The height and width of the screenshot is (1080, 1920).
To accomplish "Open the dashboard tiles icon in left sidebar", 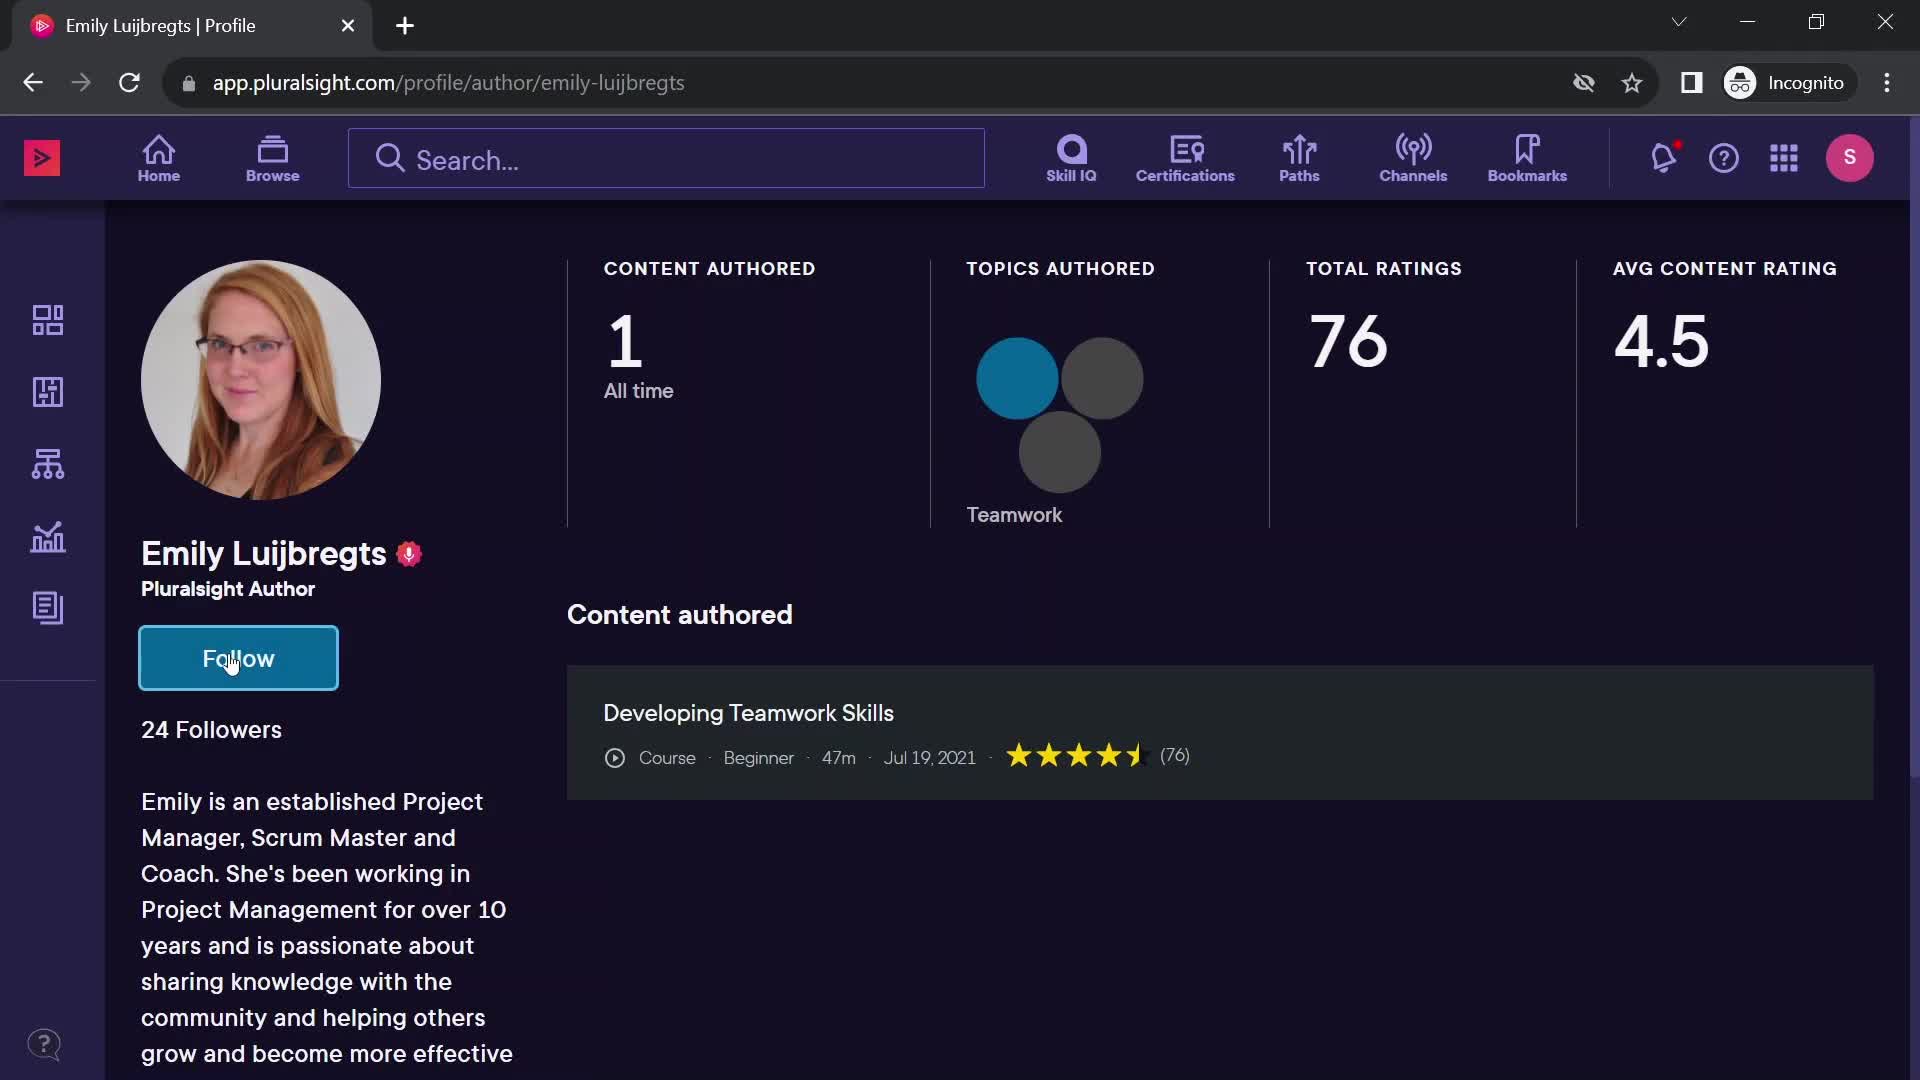I will [48, 320].
